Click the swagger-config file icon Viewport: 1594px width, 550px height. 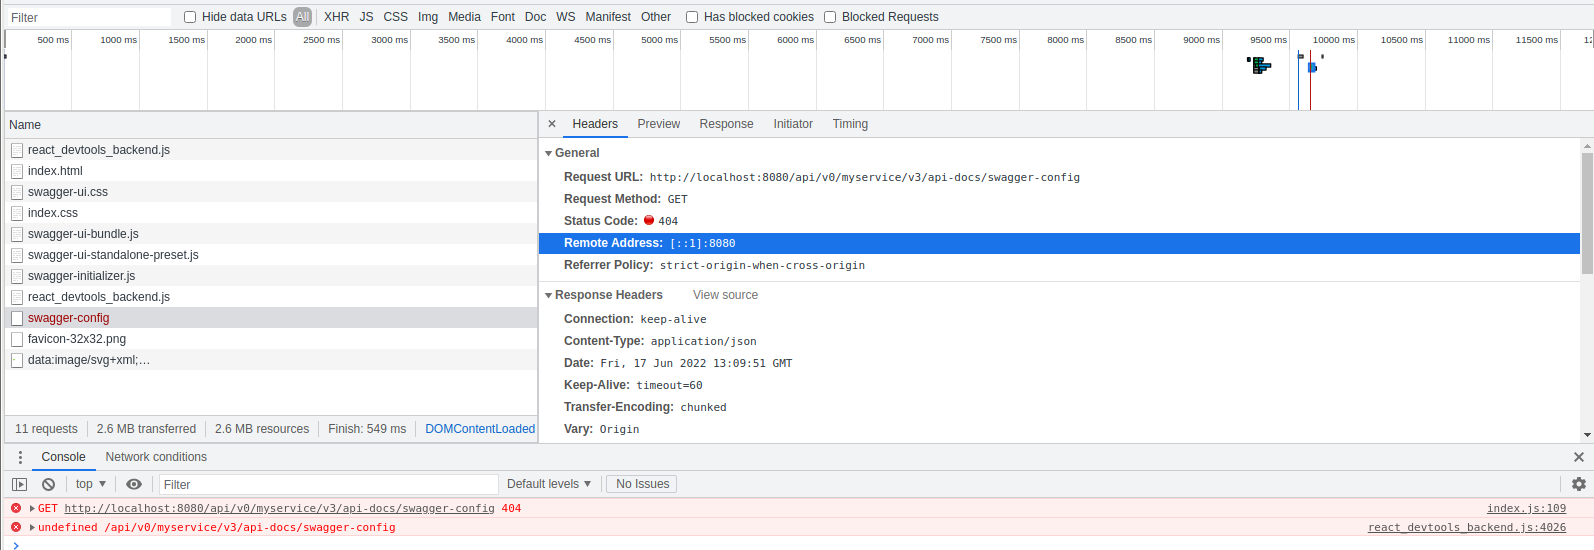(17, 318)
